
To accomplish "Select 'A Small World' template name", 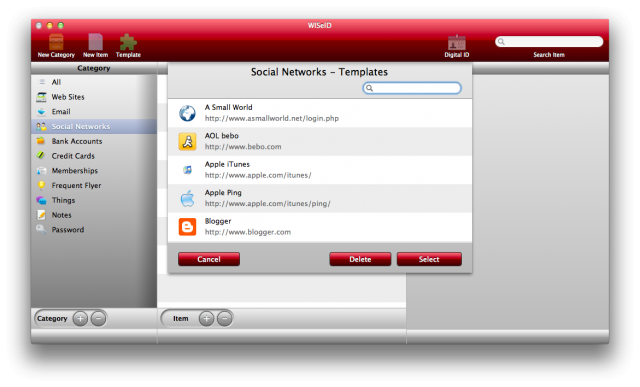I will pos(229,107).
